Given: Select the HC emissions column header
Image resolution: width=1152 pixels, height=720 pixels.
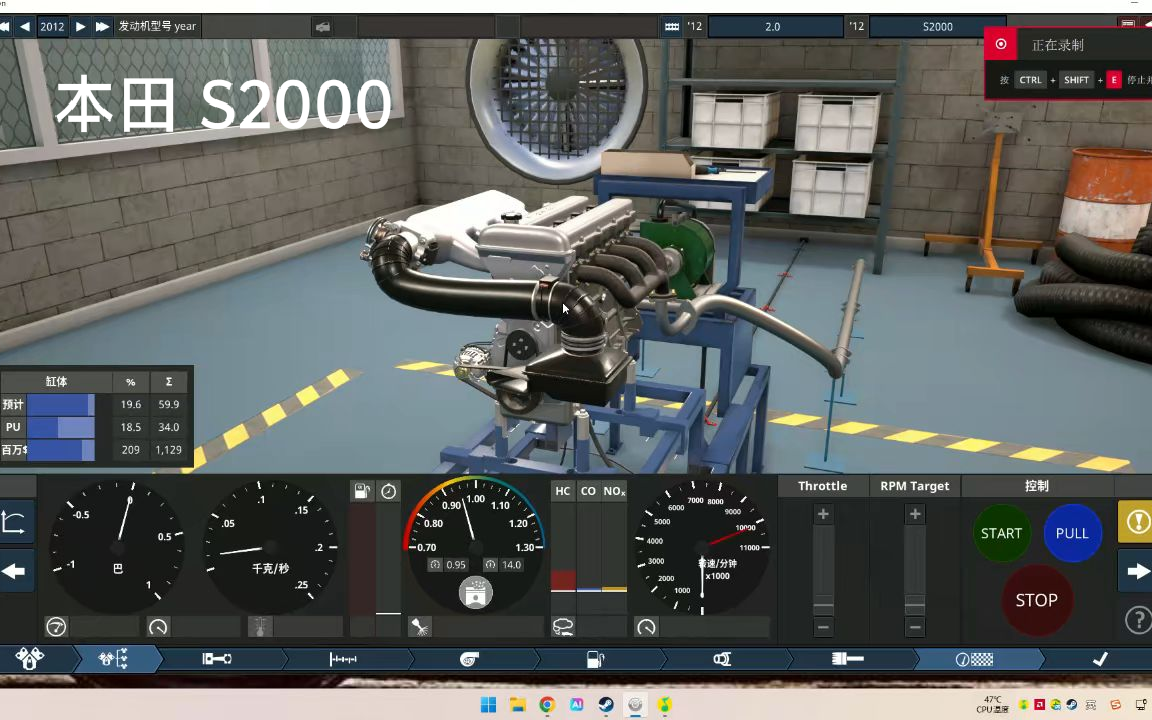Looking at the screenshot, I should pos(563,492).
